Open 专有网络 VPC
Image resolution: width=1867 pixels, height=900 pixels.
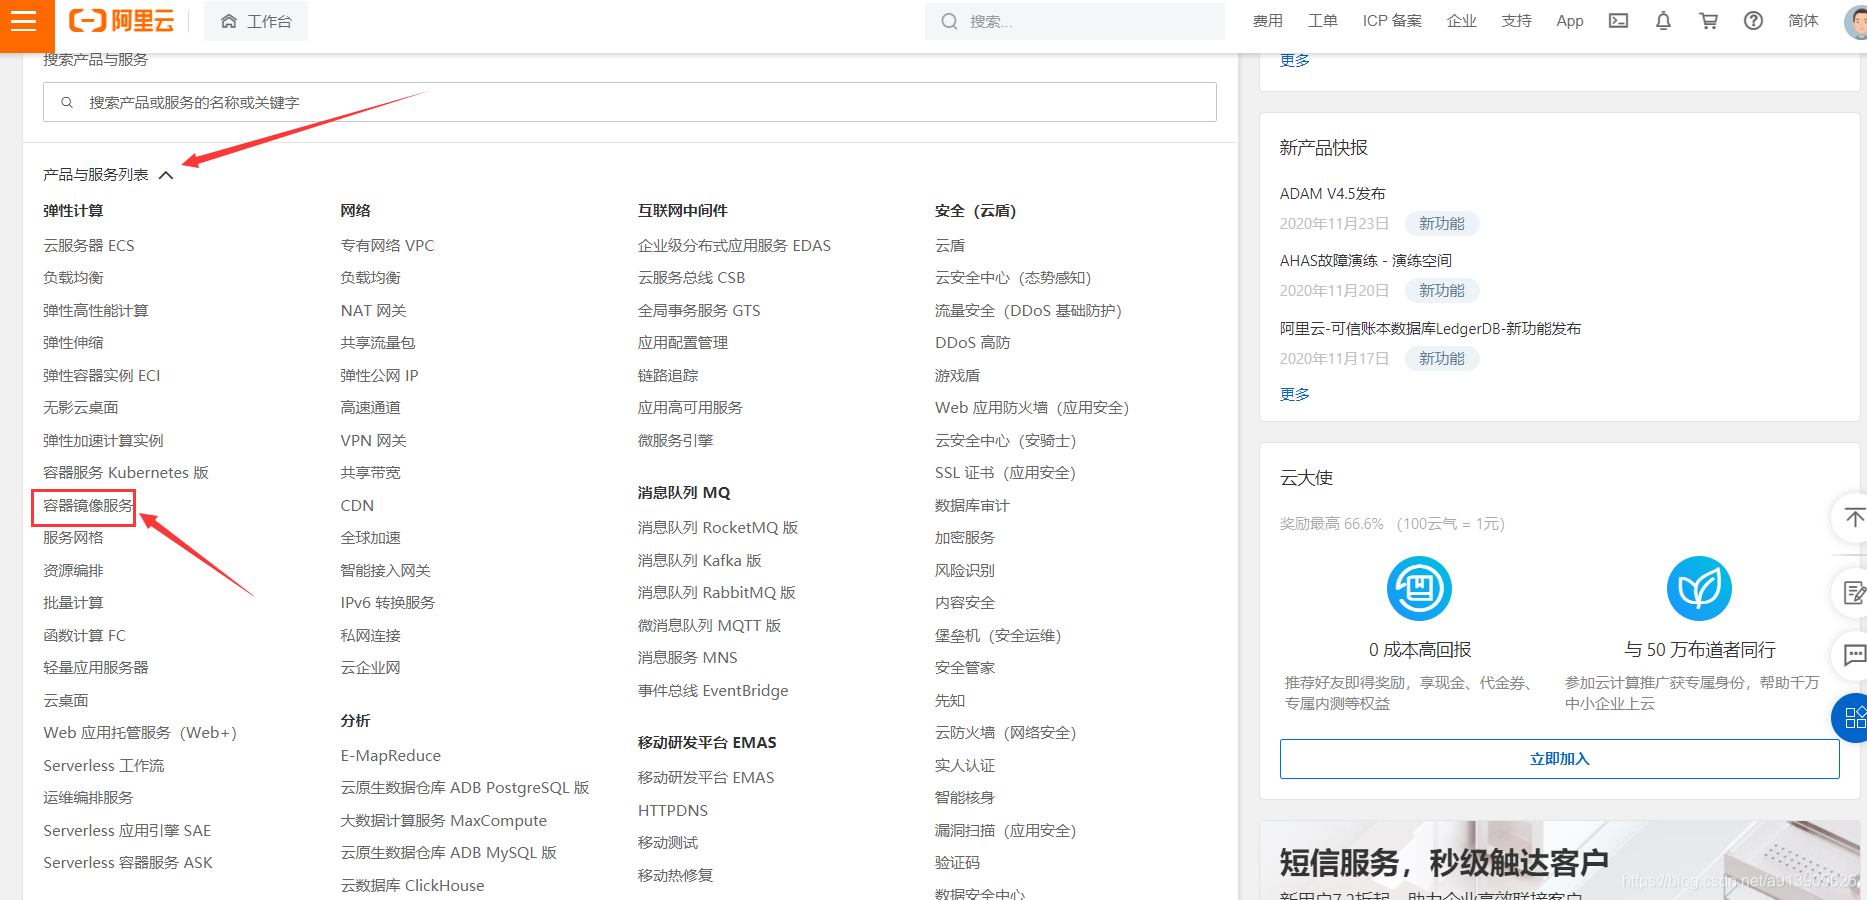coord(387,245)
